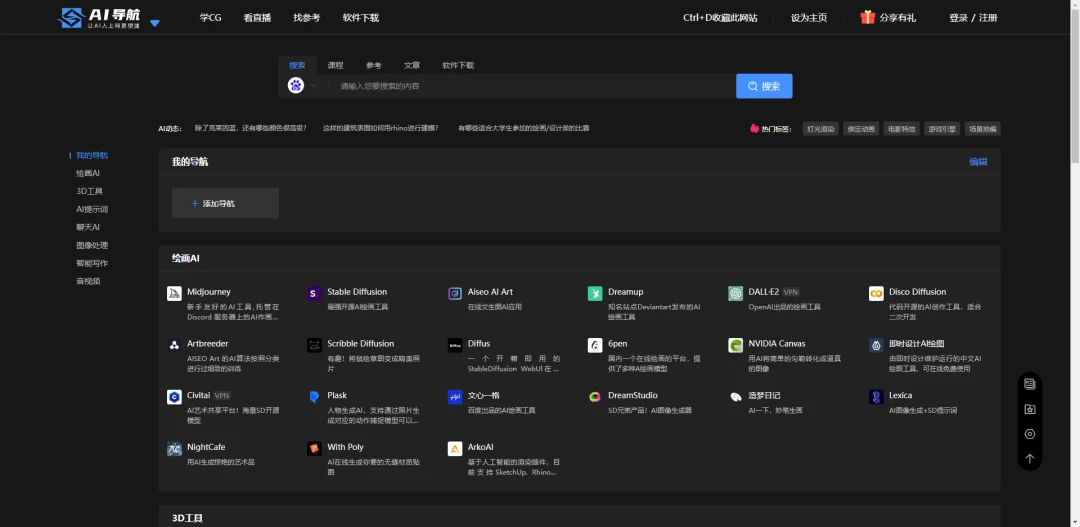
Task: Select the 场景地编 hot tag
Action: point(983,129)
